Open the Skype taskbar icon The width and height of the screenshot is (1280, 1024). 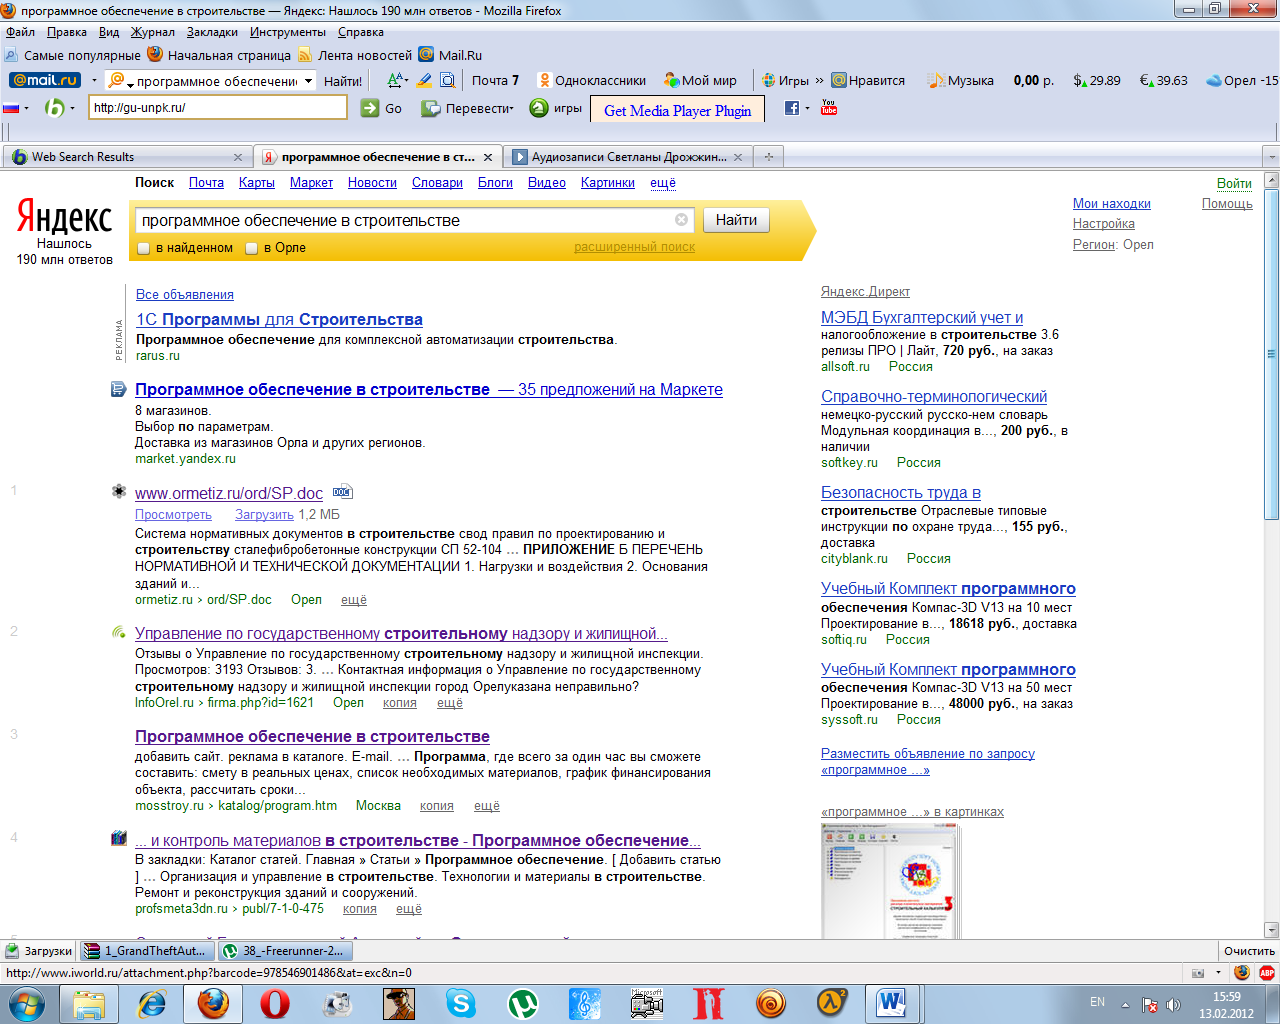pos(460,1003)
